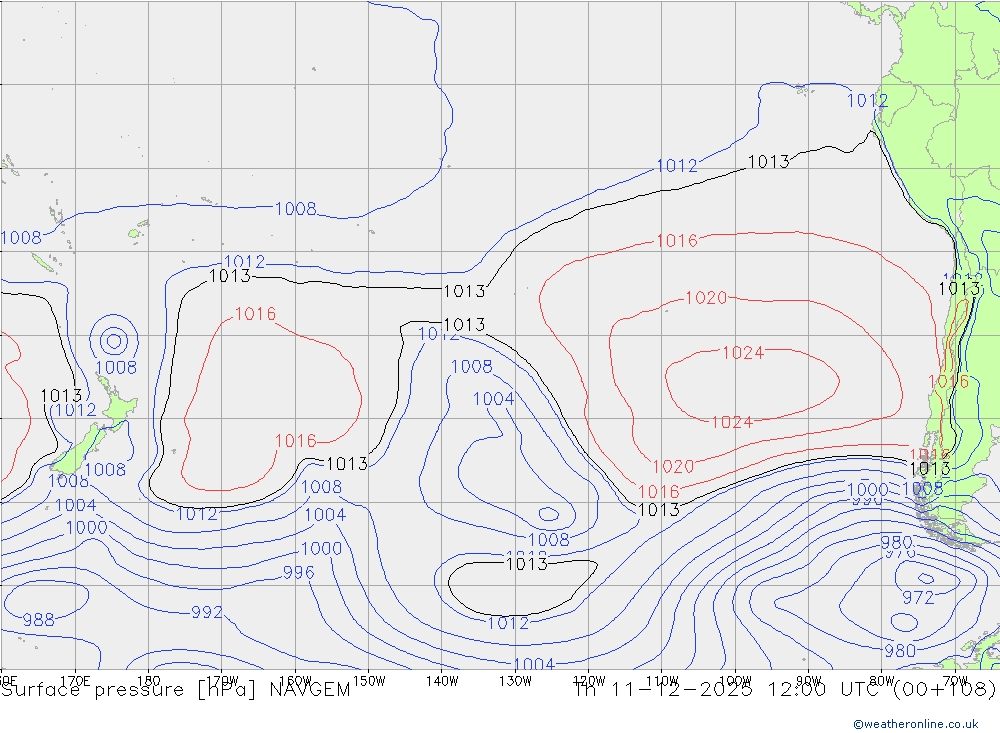Click the 980 label at the bottom near 80W
Viewport: 1000px width, 733px height.
(900, 651)
